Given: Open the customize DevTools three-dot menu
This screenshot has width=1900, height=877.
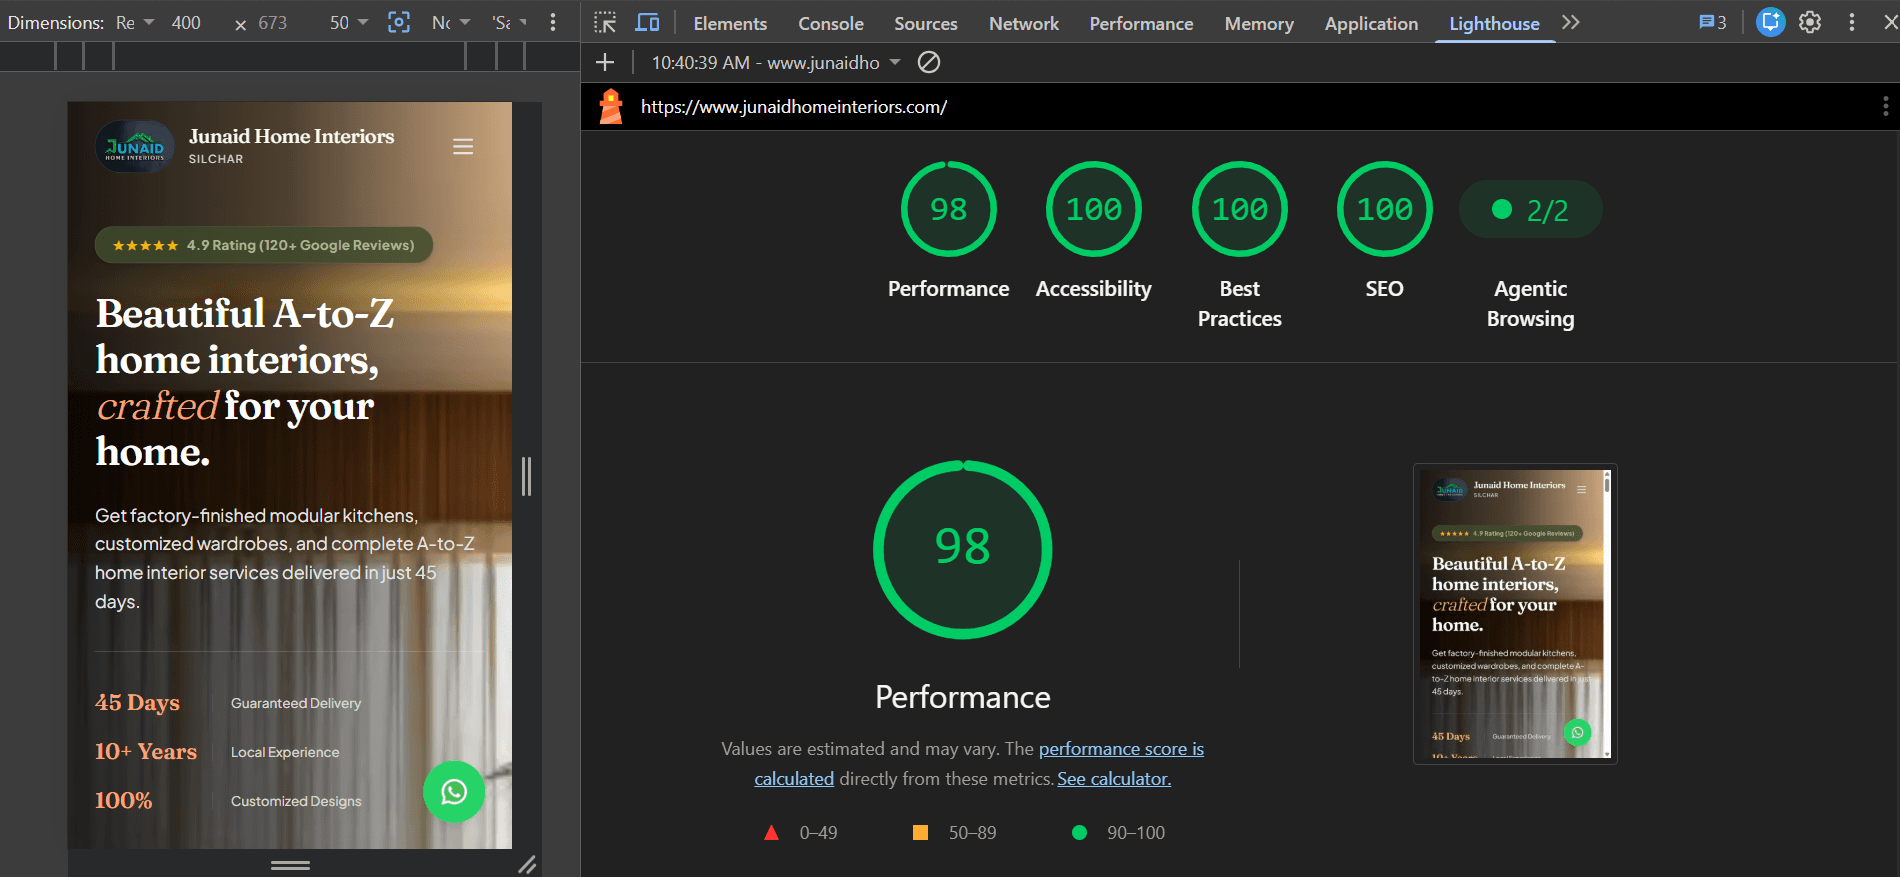Looking at the screenshot, I should click(x=1852, y=22).
